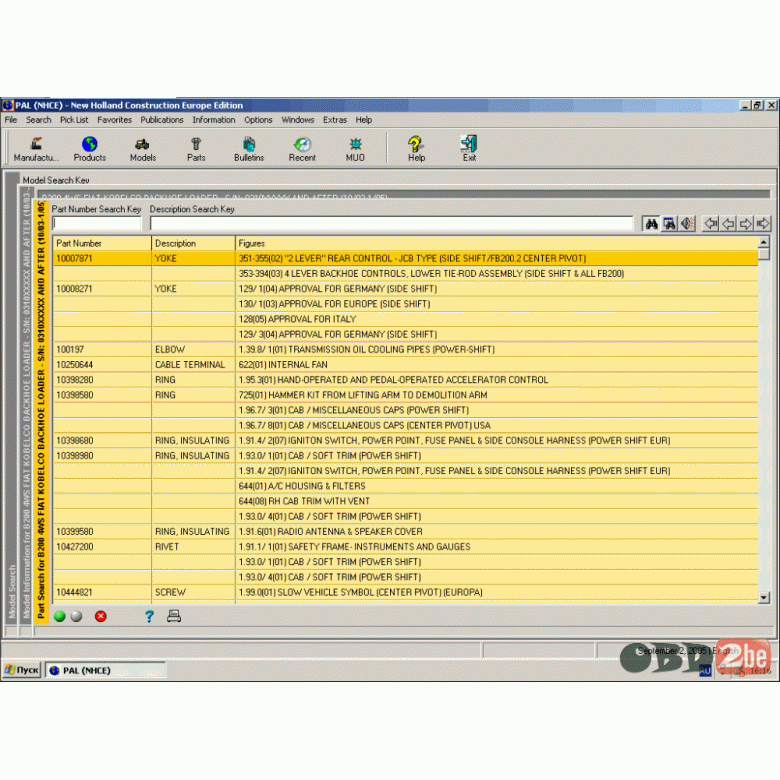780x780 pixels.
Task: Click PAL (NHCE) taskbar button
Action: click(105, 670)
